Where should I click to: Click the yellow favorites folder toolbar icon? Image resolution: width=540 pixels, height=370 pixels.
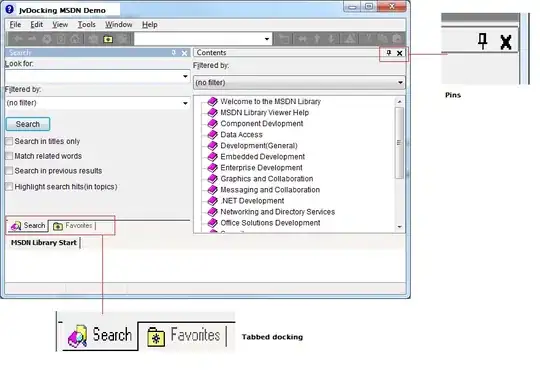pyautogui.click(x=108, y=39)
